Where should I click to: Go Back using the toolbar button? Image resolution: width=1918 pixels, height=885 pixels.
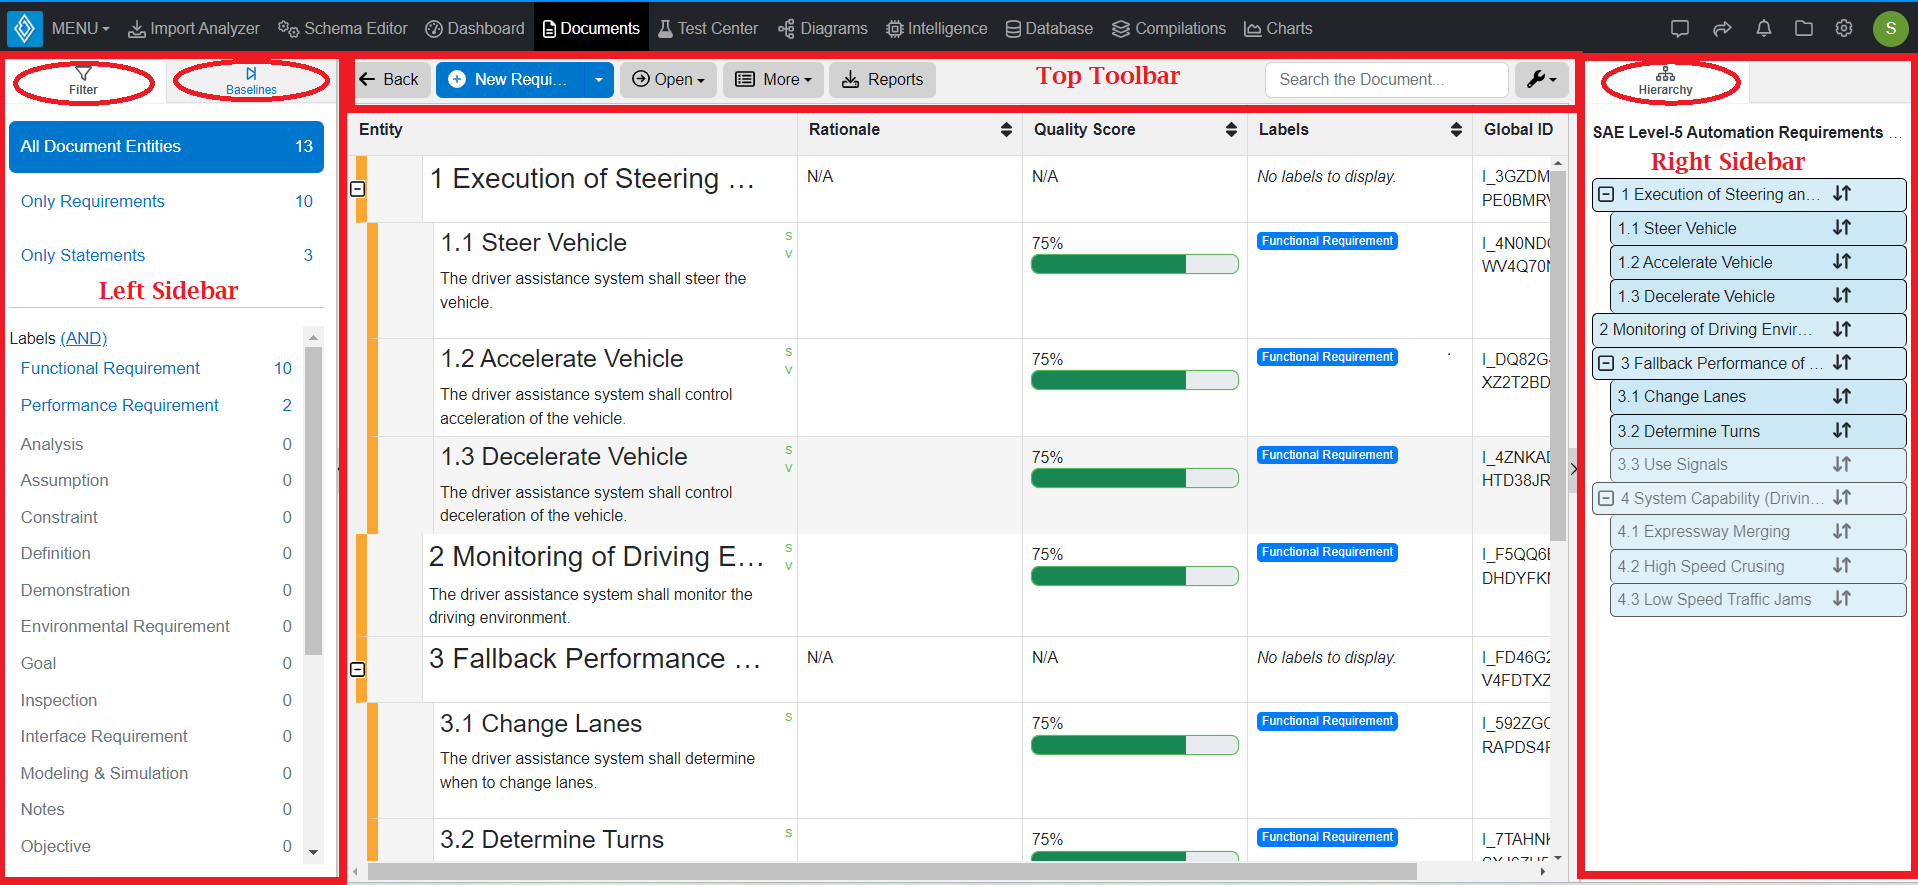click(x=390, y=79)
